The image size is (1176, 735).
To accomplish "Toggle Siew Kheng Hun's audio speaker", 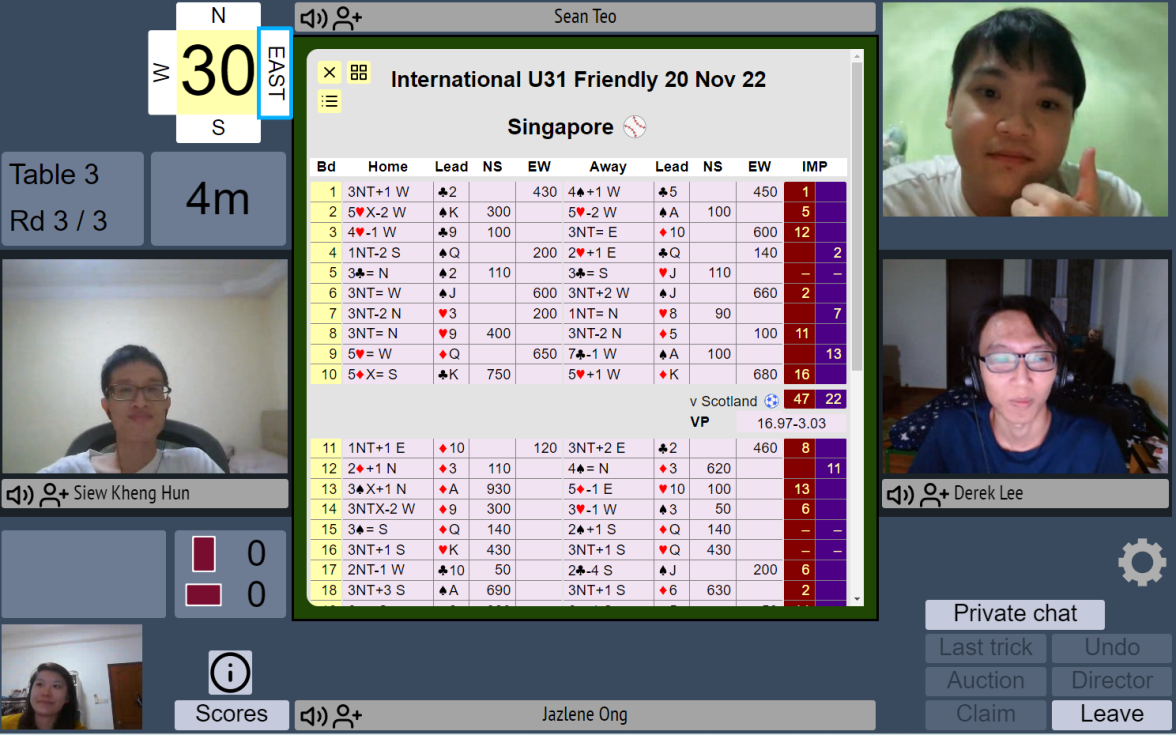I will (20, 494).
